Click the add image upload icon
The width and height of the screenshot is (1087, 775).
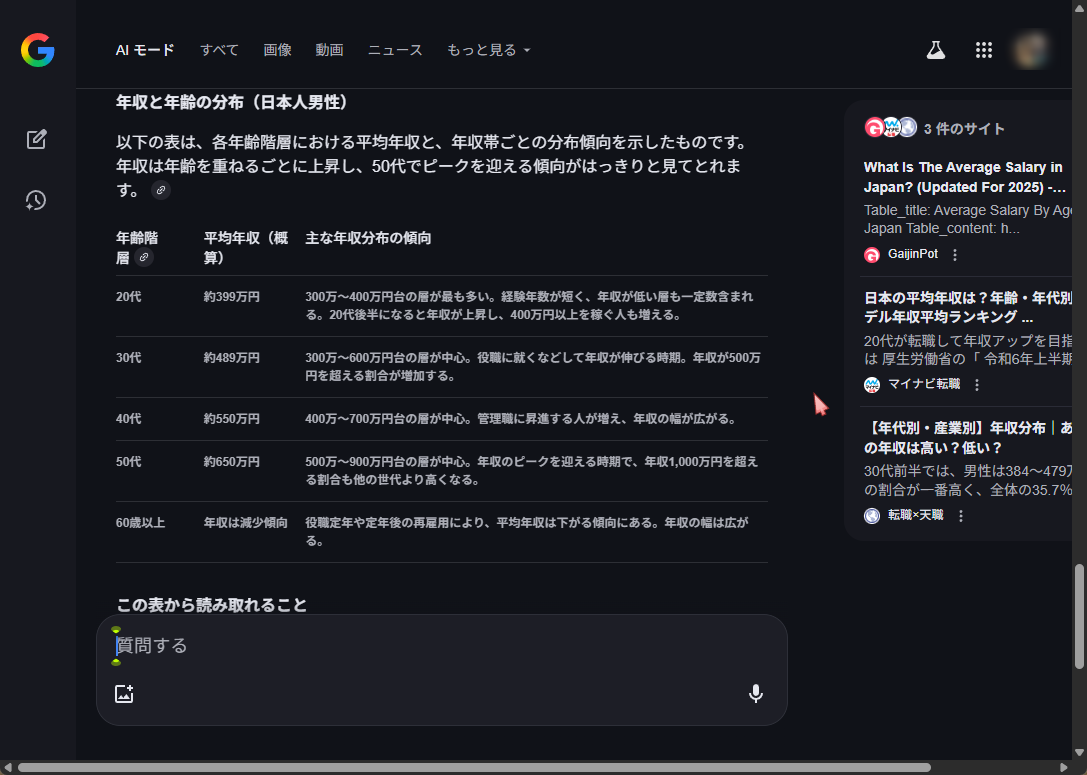pyautogui.click(x=124, y=694)
